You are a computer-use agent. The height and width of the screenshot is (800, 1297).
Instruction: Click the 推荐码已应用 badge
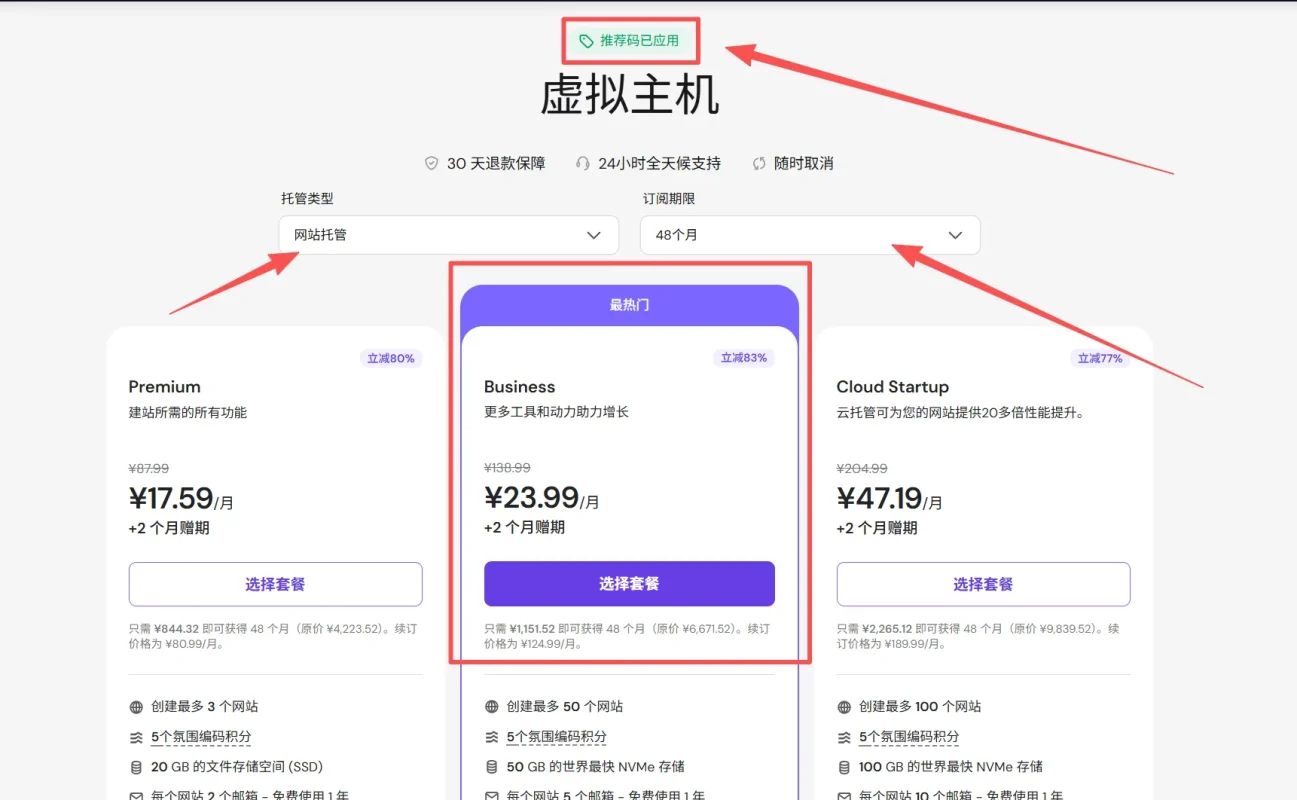(x=629, y=41)
